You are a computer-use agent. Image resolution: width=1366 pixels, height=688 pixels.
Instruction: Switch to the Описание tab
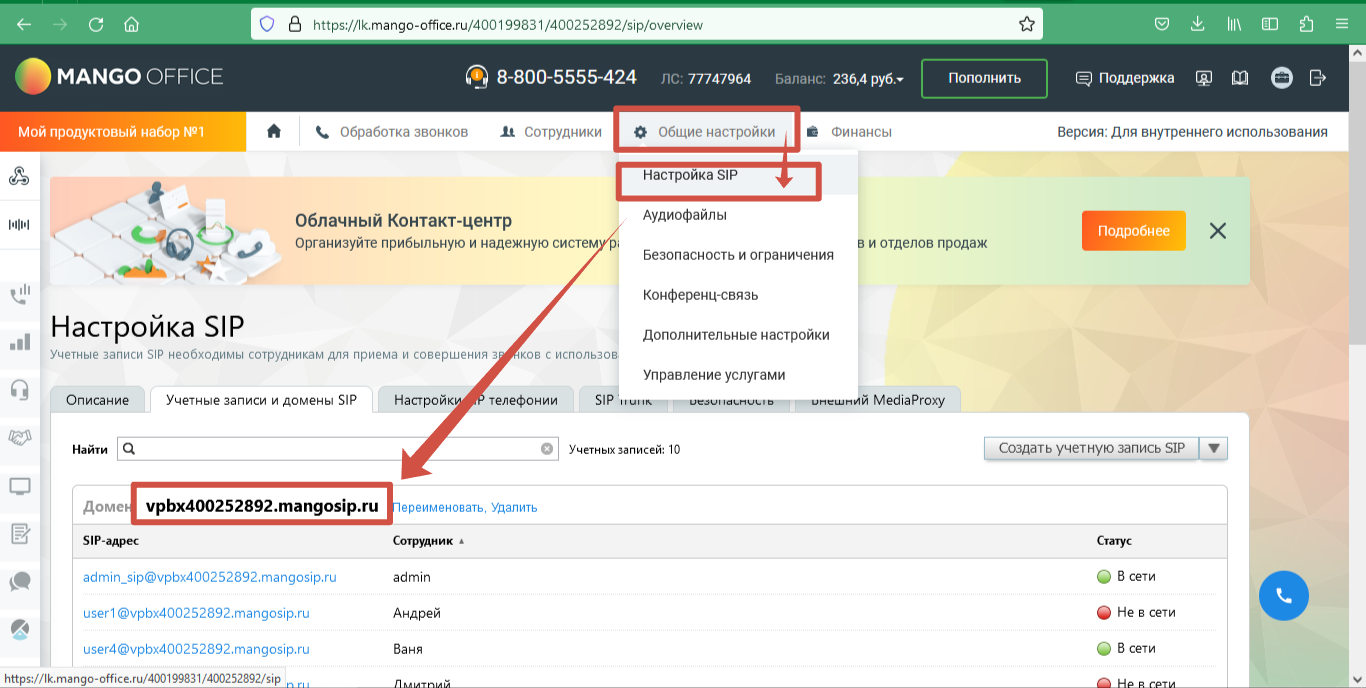pyautogui.click(x=97, y=400)
